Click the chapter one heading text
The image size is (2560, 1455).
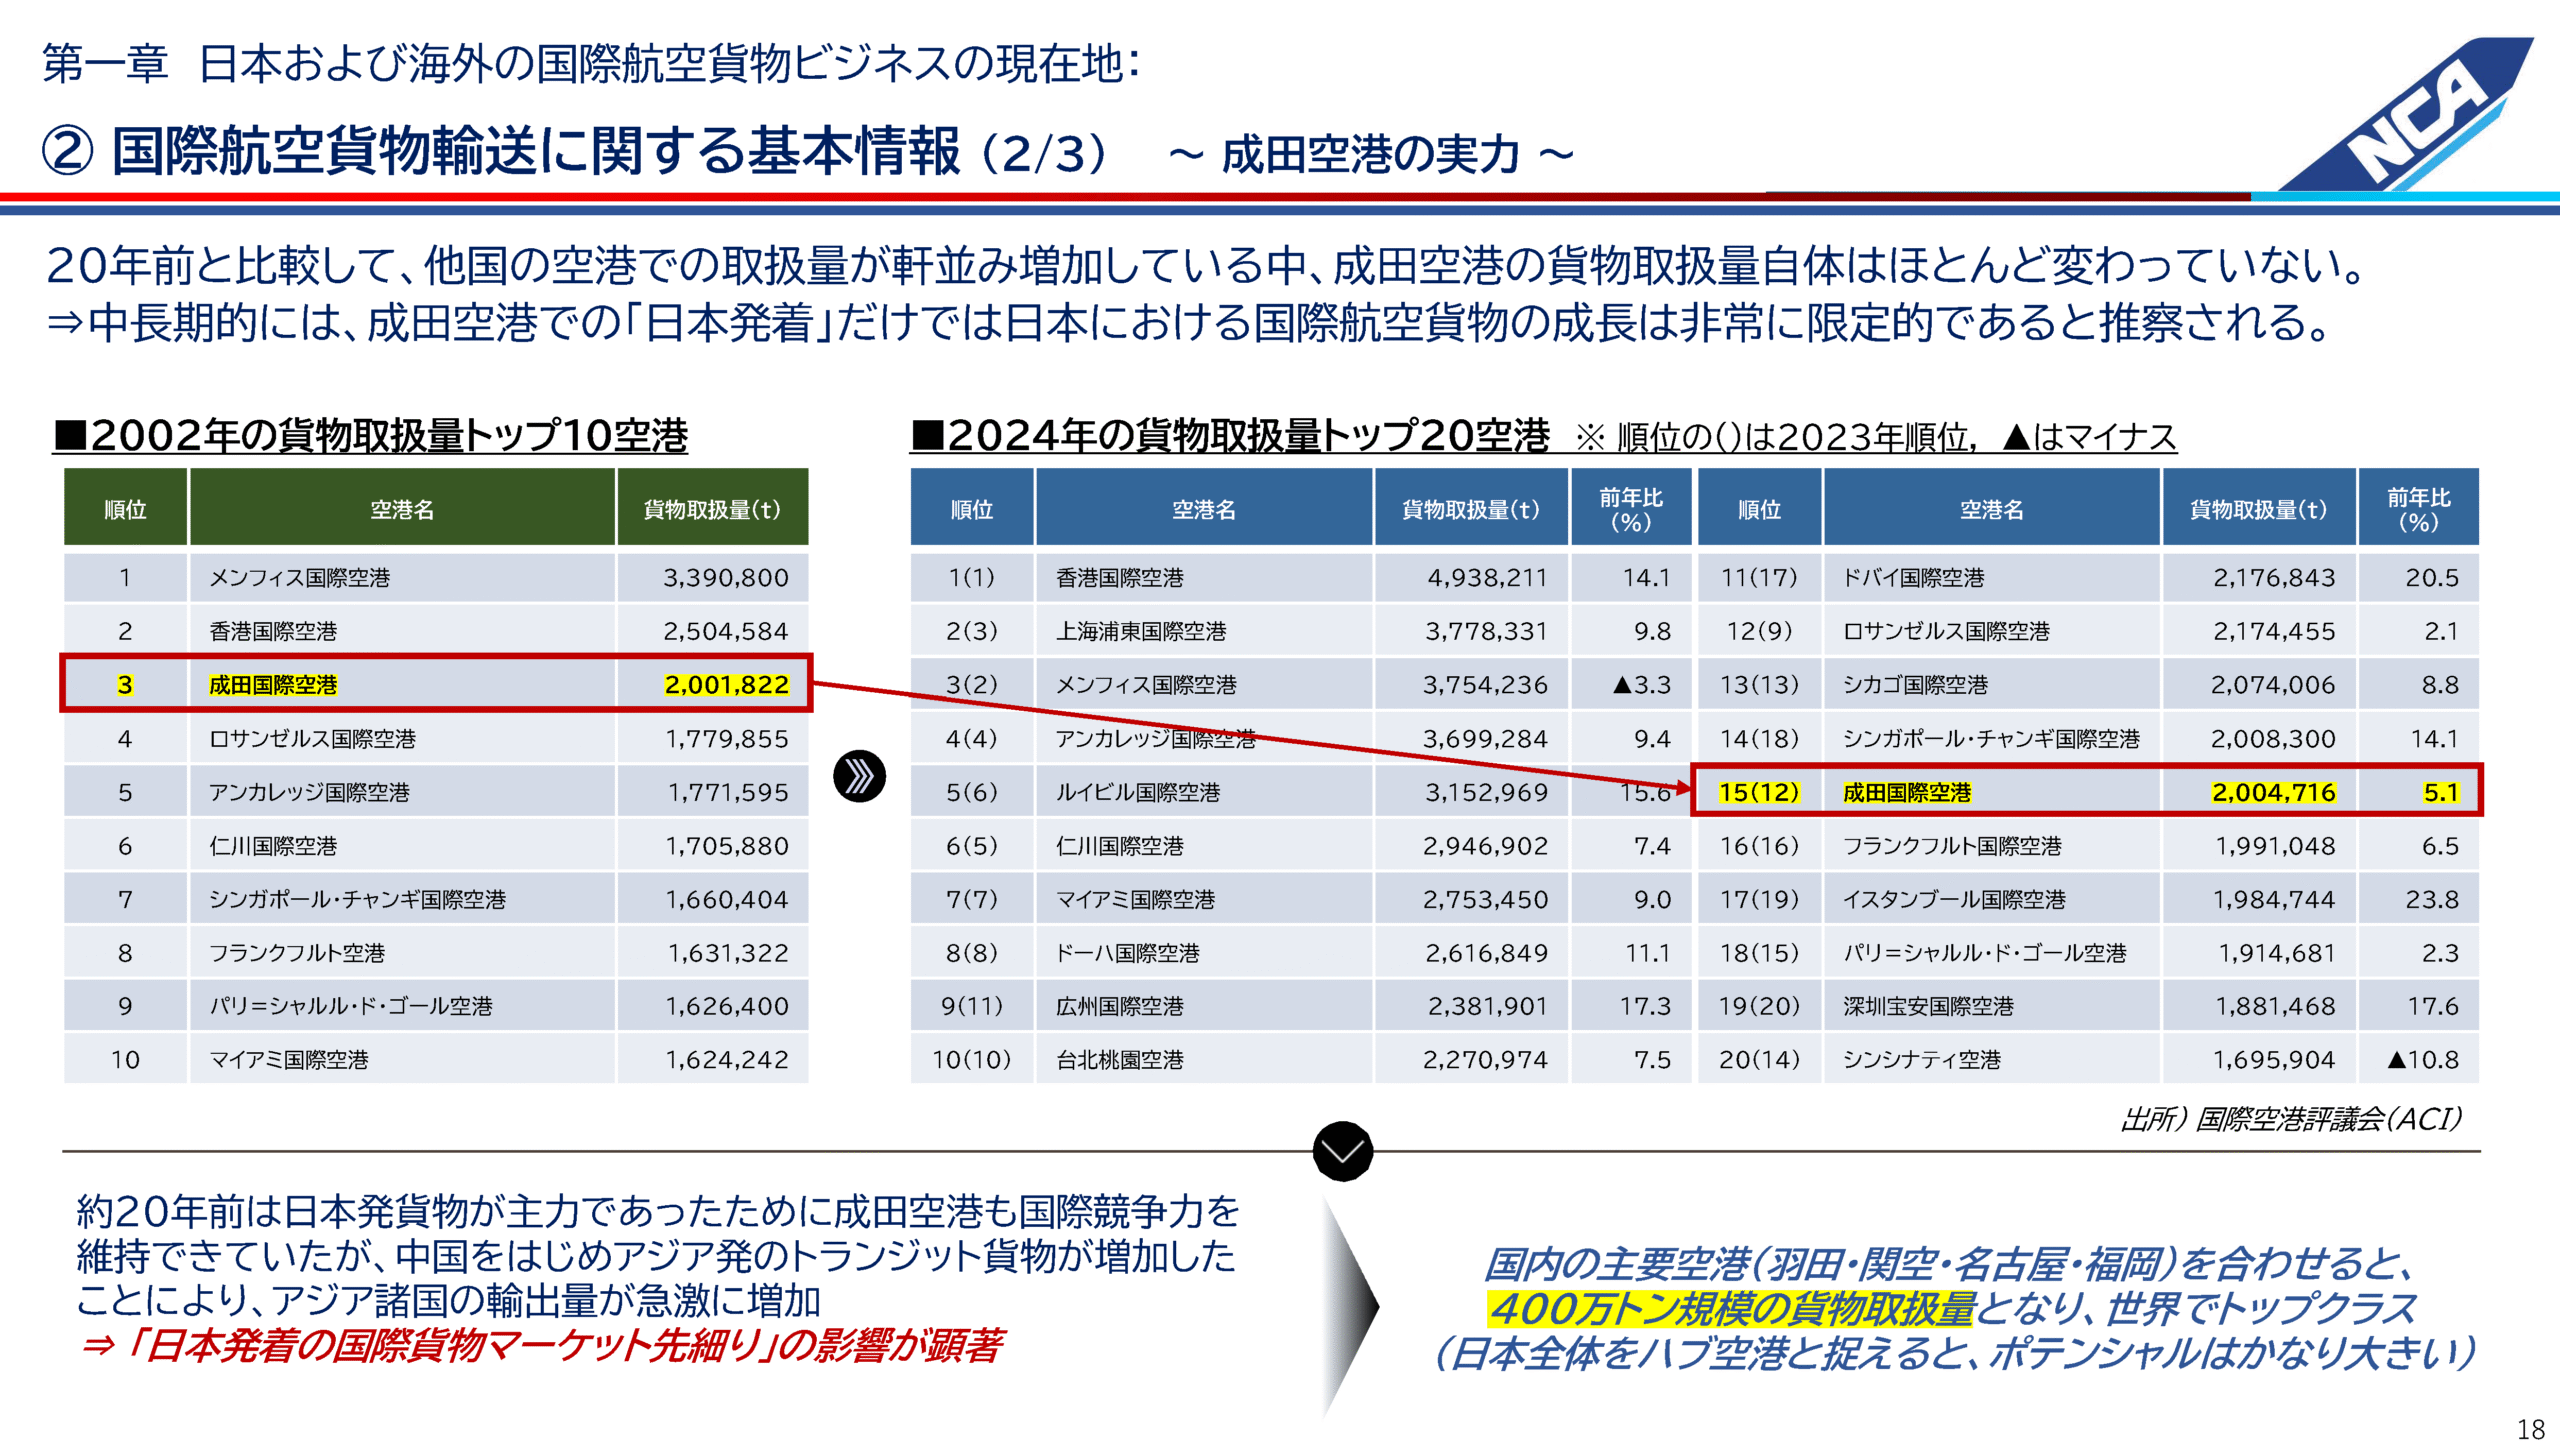pyautogui.click(x=590, y=64)
